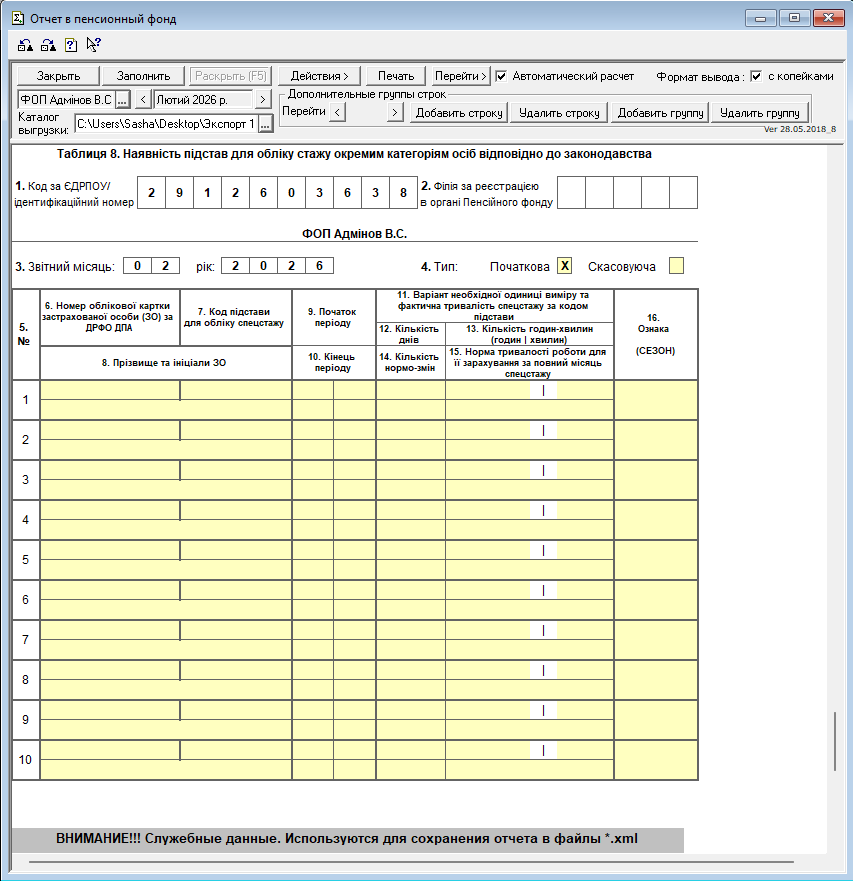Click the first cell of row 1
Viewport: 853px width, 881px height.
[110, 390]
